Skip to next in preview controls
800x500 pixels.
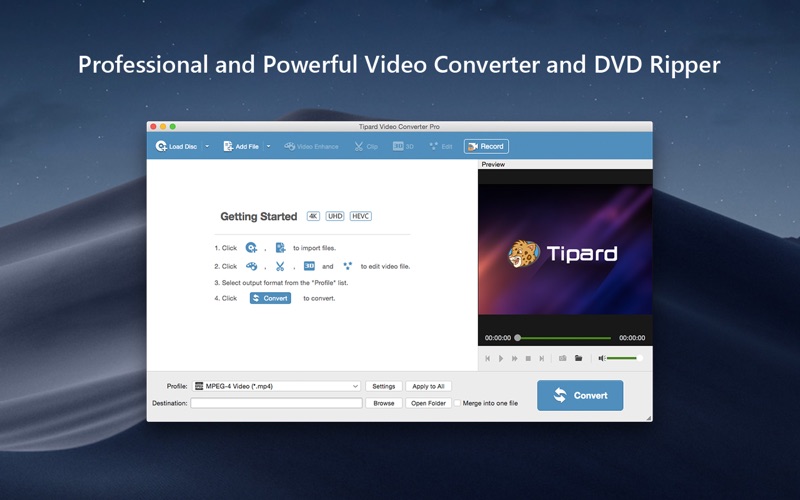[x=542, y=359]
